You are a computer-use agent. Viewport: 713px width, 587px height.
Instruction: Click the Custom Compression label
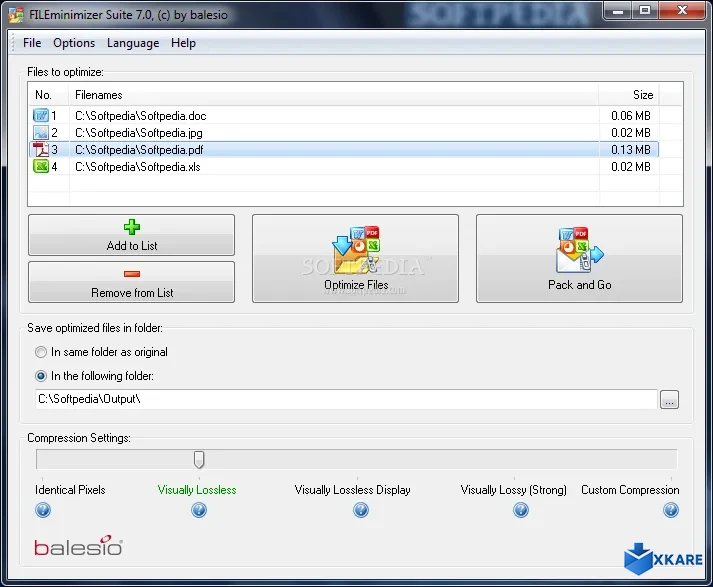(630, 490)
